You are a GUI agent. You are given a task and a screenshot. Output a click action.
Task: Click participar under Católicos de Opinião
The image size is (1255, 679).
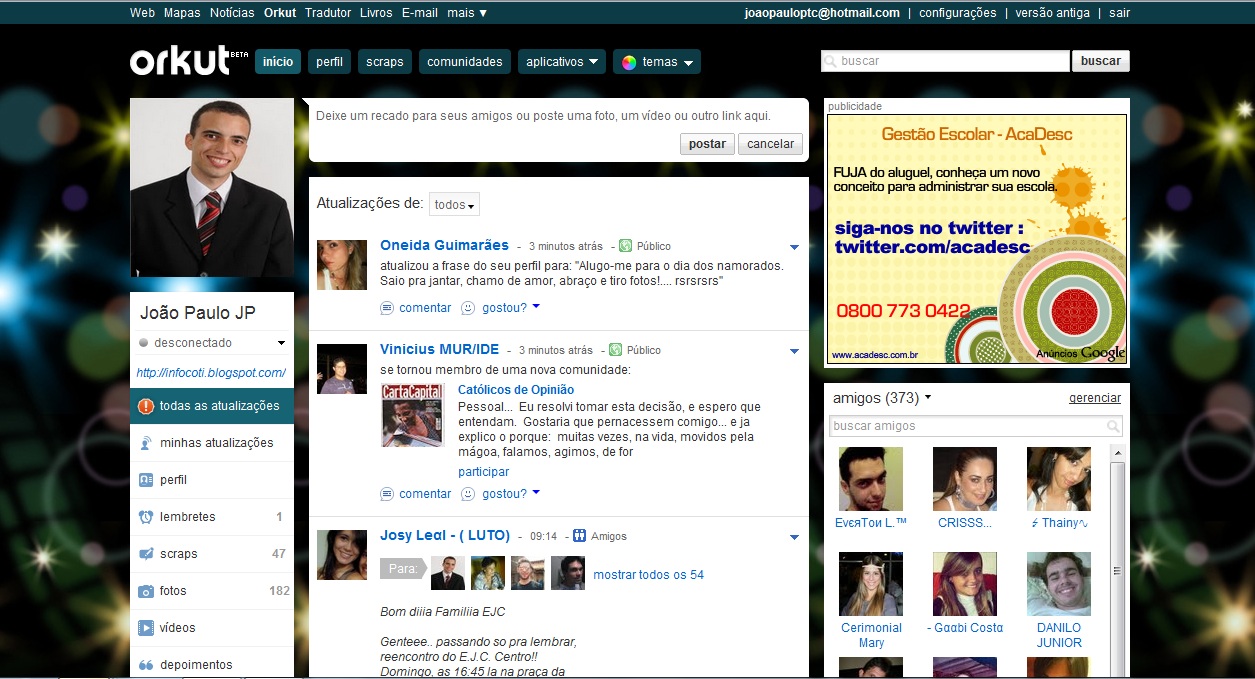[483, 472]
